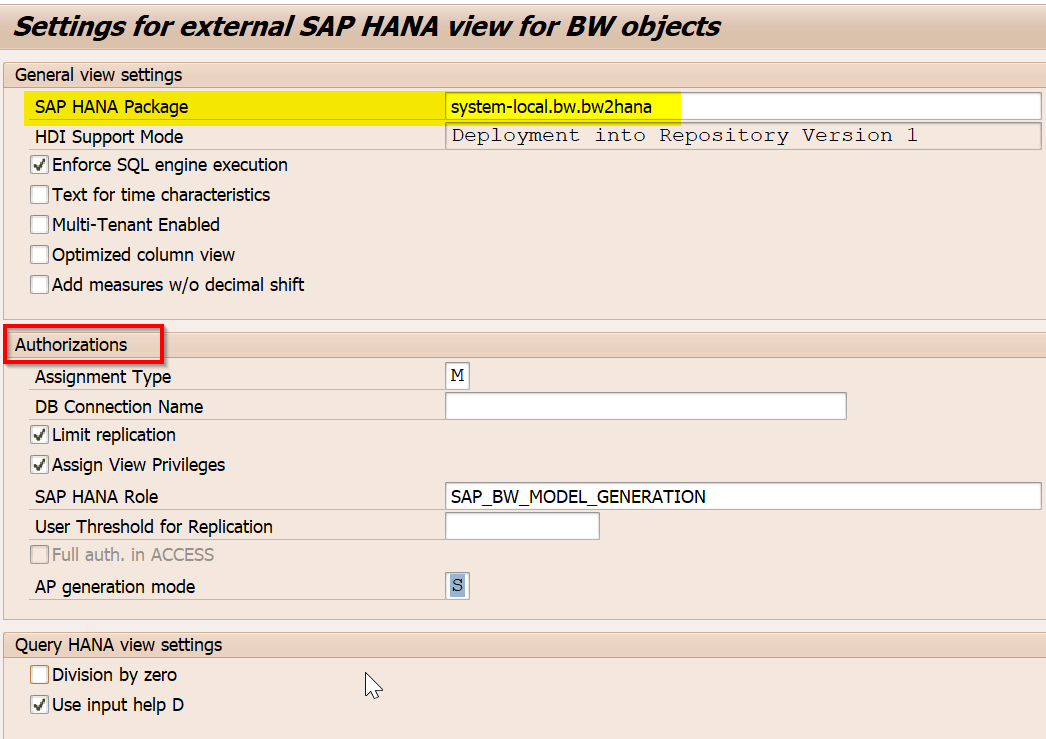Click the SAP HANA Package label

click(111, 107)
